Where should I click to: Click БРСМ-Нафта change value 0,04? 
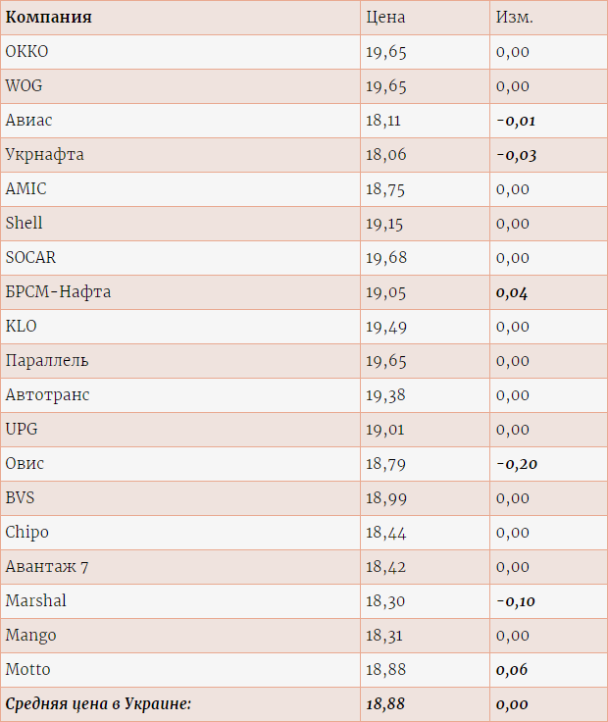[511, 293]
